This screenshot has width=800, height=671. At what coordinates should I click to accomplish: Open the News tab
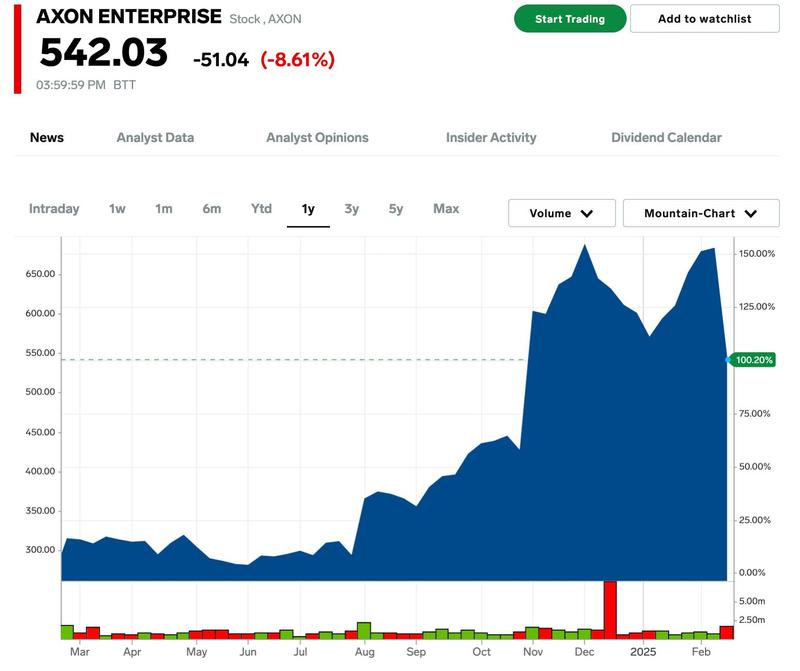point(47,137)
